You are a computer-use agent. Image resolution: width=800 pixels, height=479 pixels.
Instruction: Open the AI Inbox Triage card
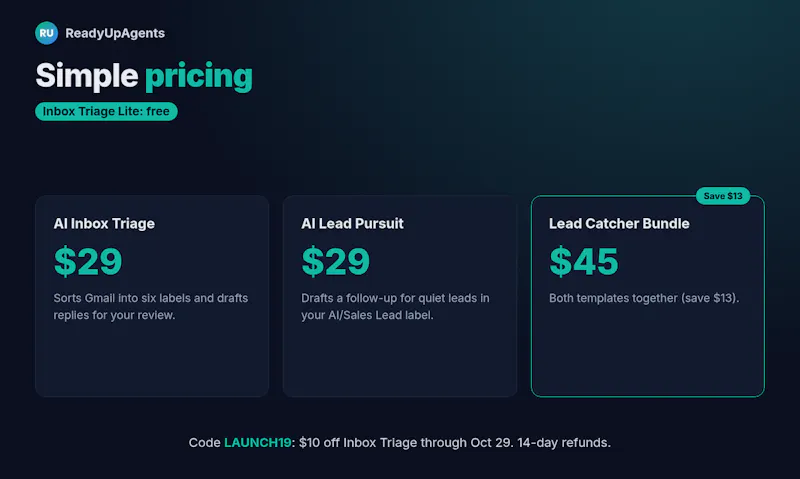pos(152,296)
